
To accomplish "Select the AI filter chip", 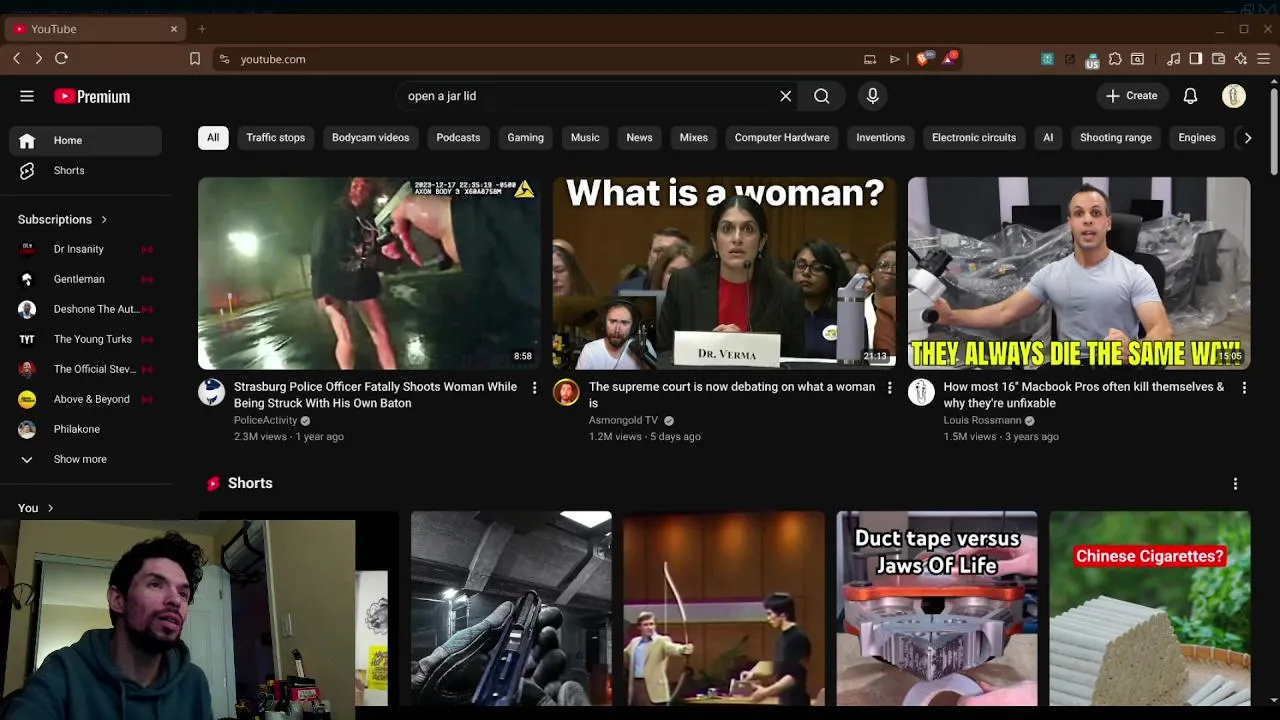I will [x=1048, y=138].
